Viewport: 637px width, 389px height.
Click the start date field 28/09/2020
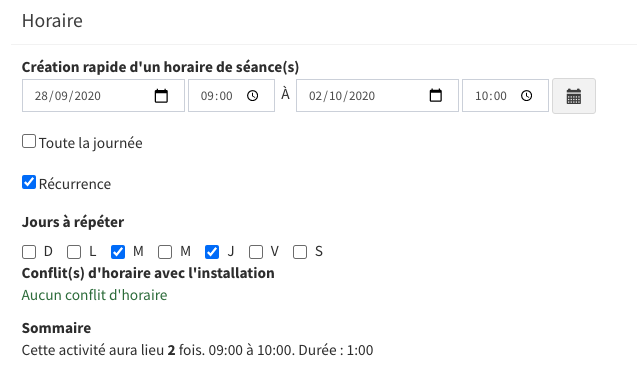[x=103, y=96]
